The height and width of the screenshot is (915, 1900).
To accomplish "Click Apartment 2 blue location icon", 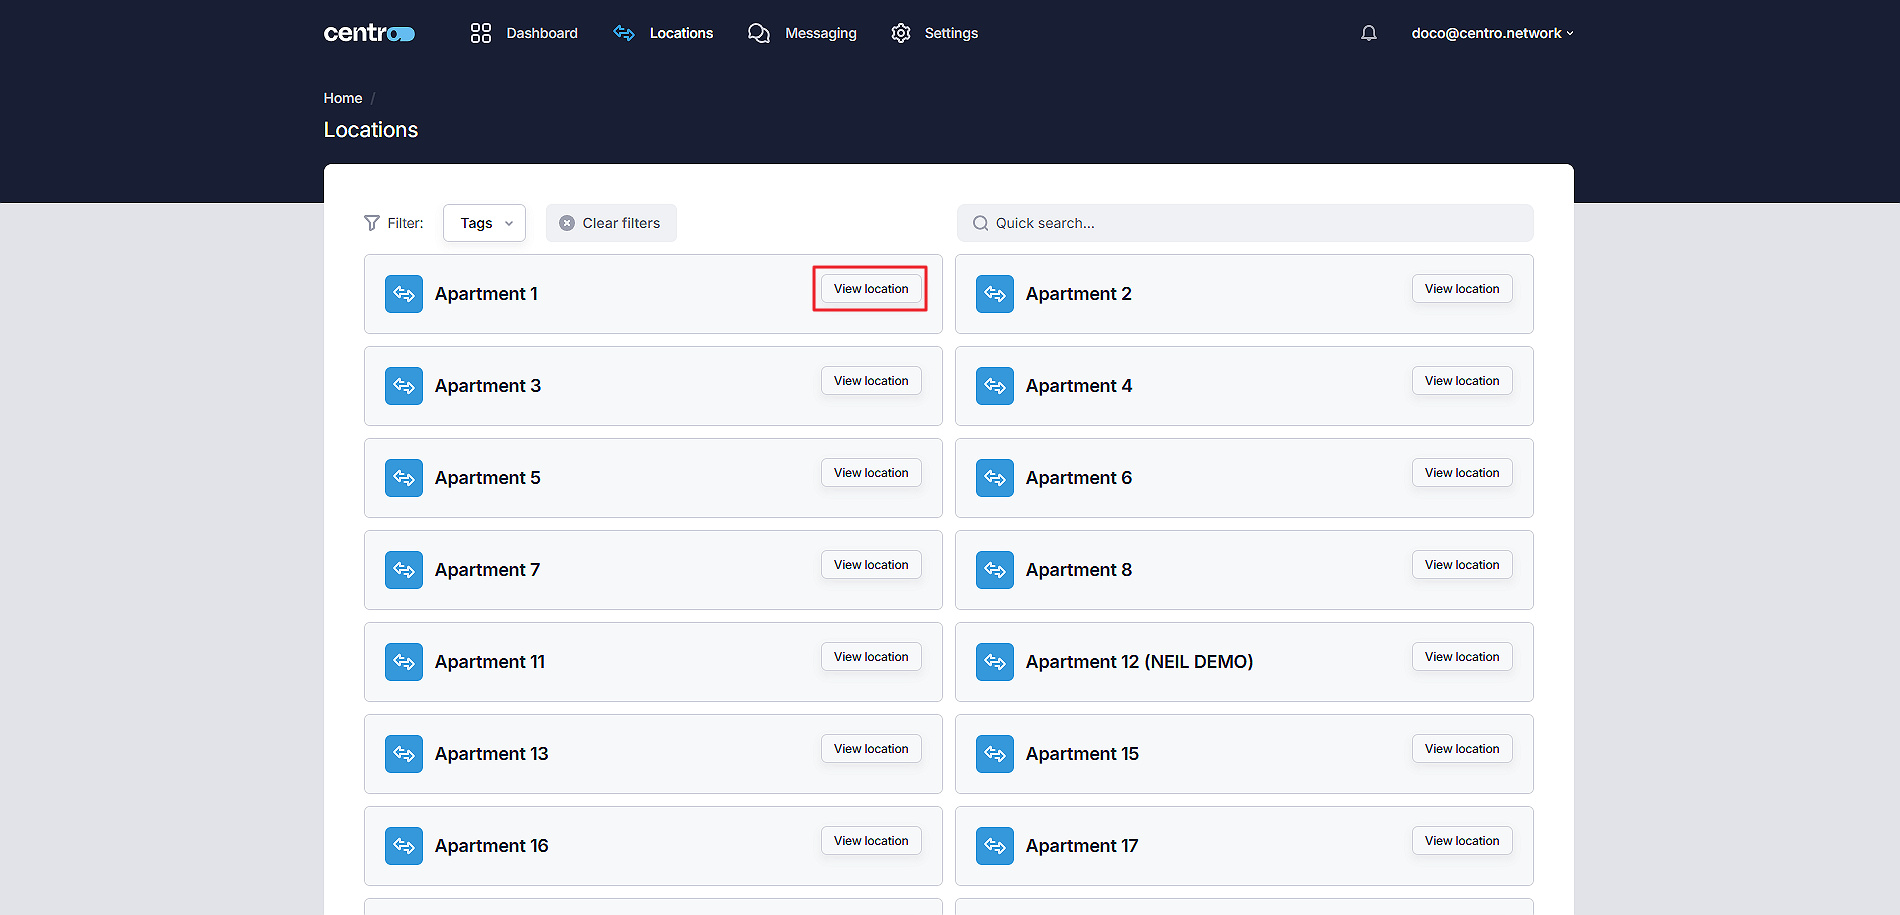I will [995, 294].
